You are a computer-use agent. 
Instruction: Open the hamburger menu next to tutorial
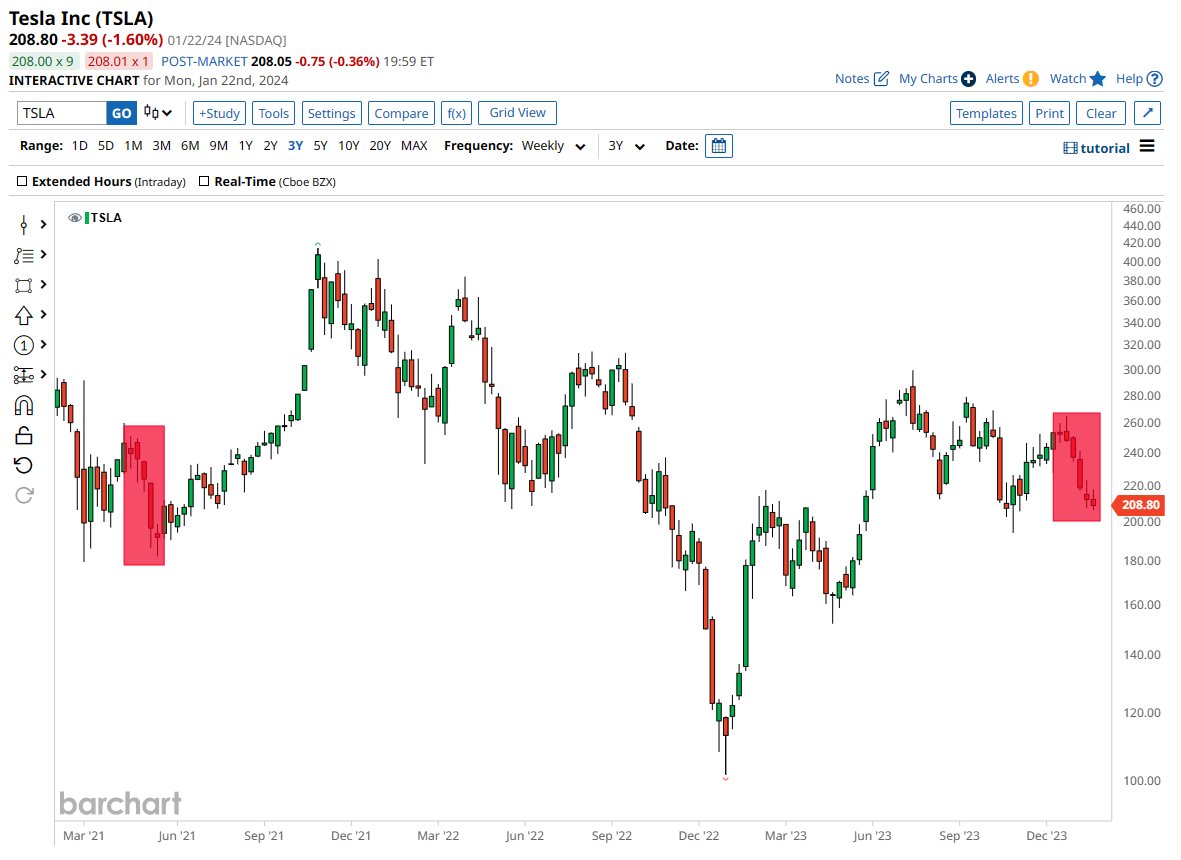pyautogui.click(x=1147, y=146)
